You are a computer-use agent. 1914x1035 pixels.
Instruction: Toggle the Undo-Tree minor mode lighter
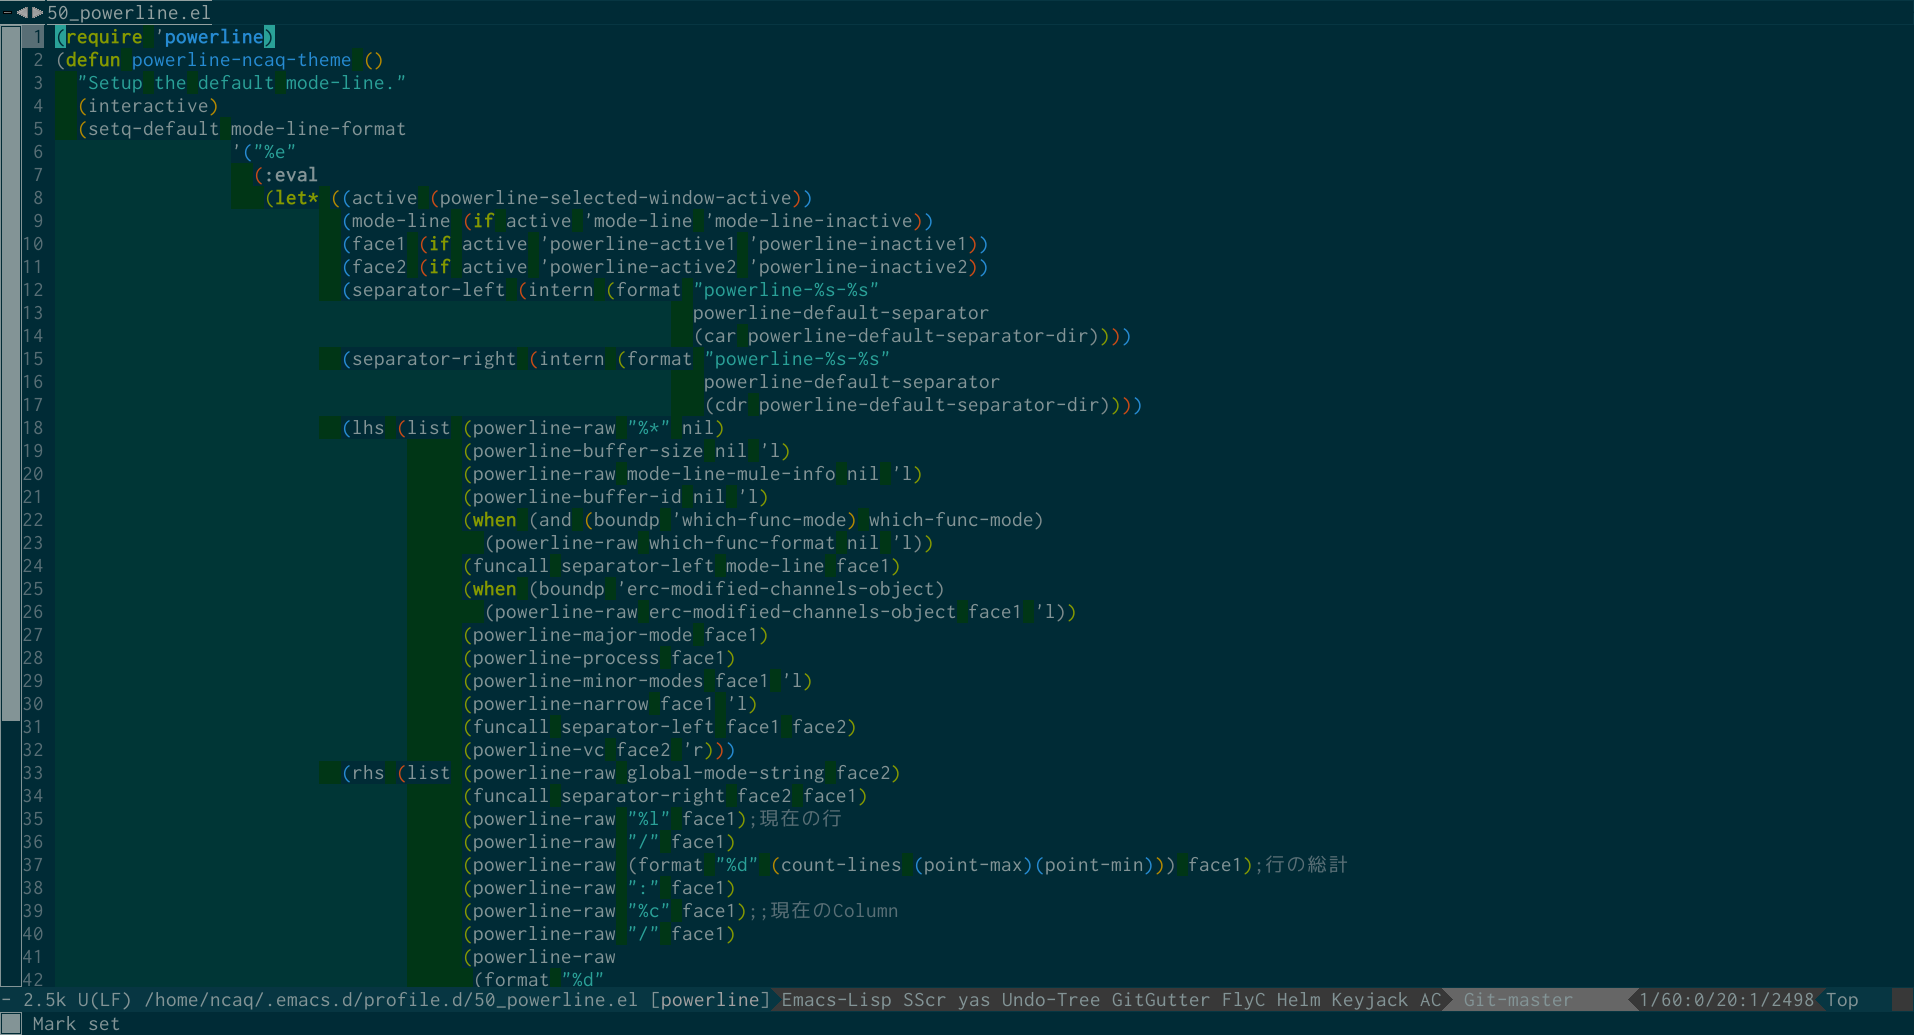click(x=1051, y=999)
